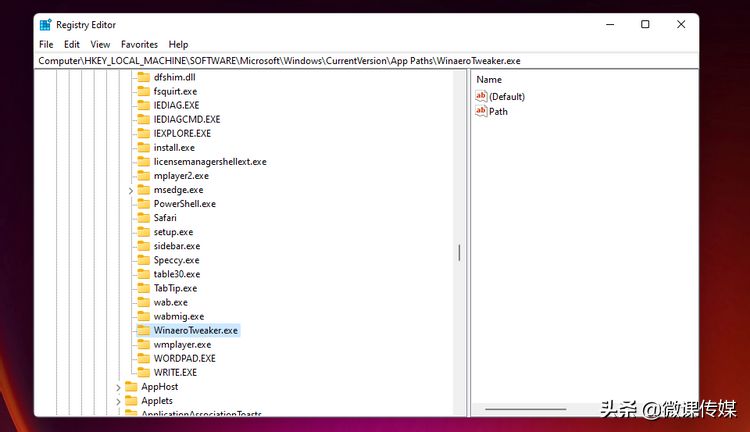Click the (Default) string value icon
This screenshot has height=432, width=750.
pyautogui.click(x=481, y=96)
